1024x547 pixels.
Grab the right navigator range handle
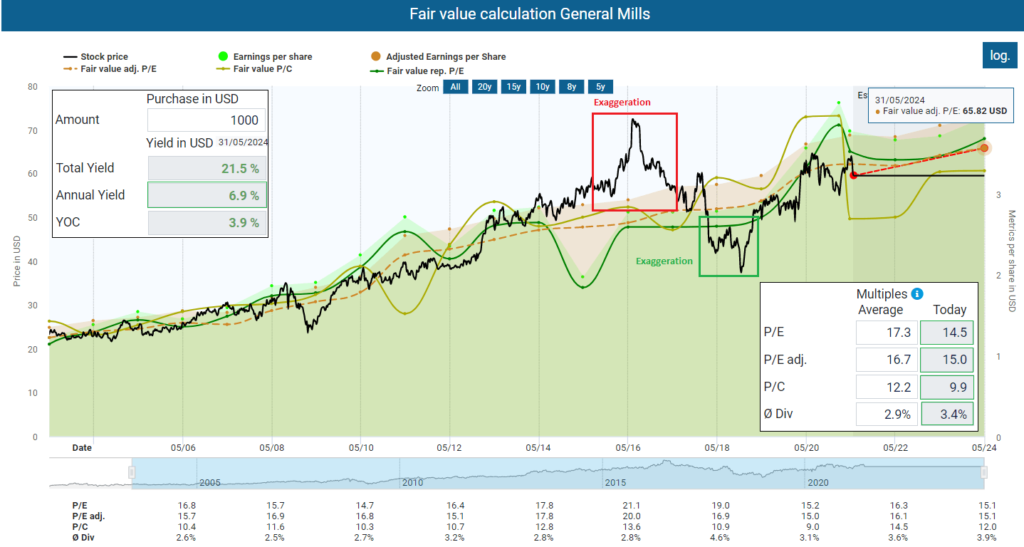984,473
